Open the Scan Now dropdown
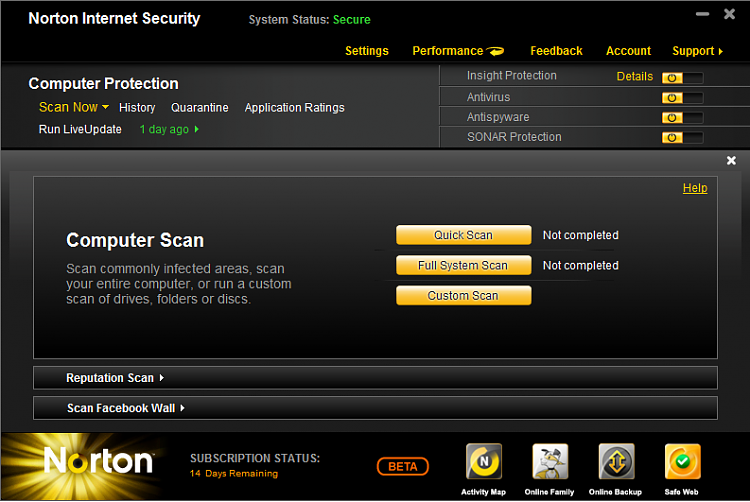The image size is (750, 502). [x=74, y=107]
